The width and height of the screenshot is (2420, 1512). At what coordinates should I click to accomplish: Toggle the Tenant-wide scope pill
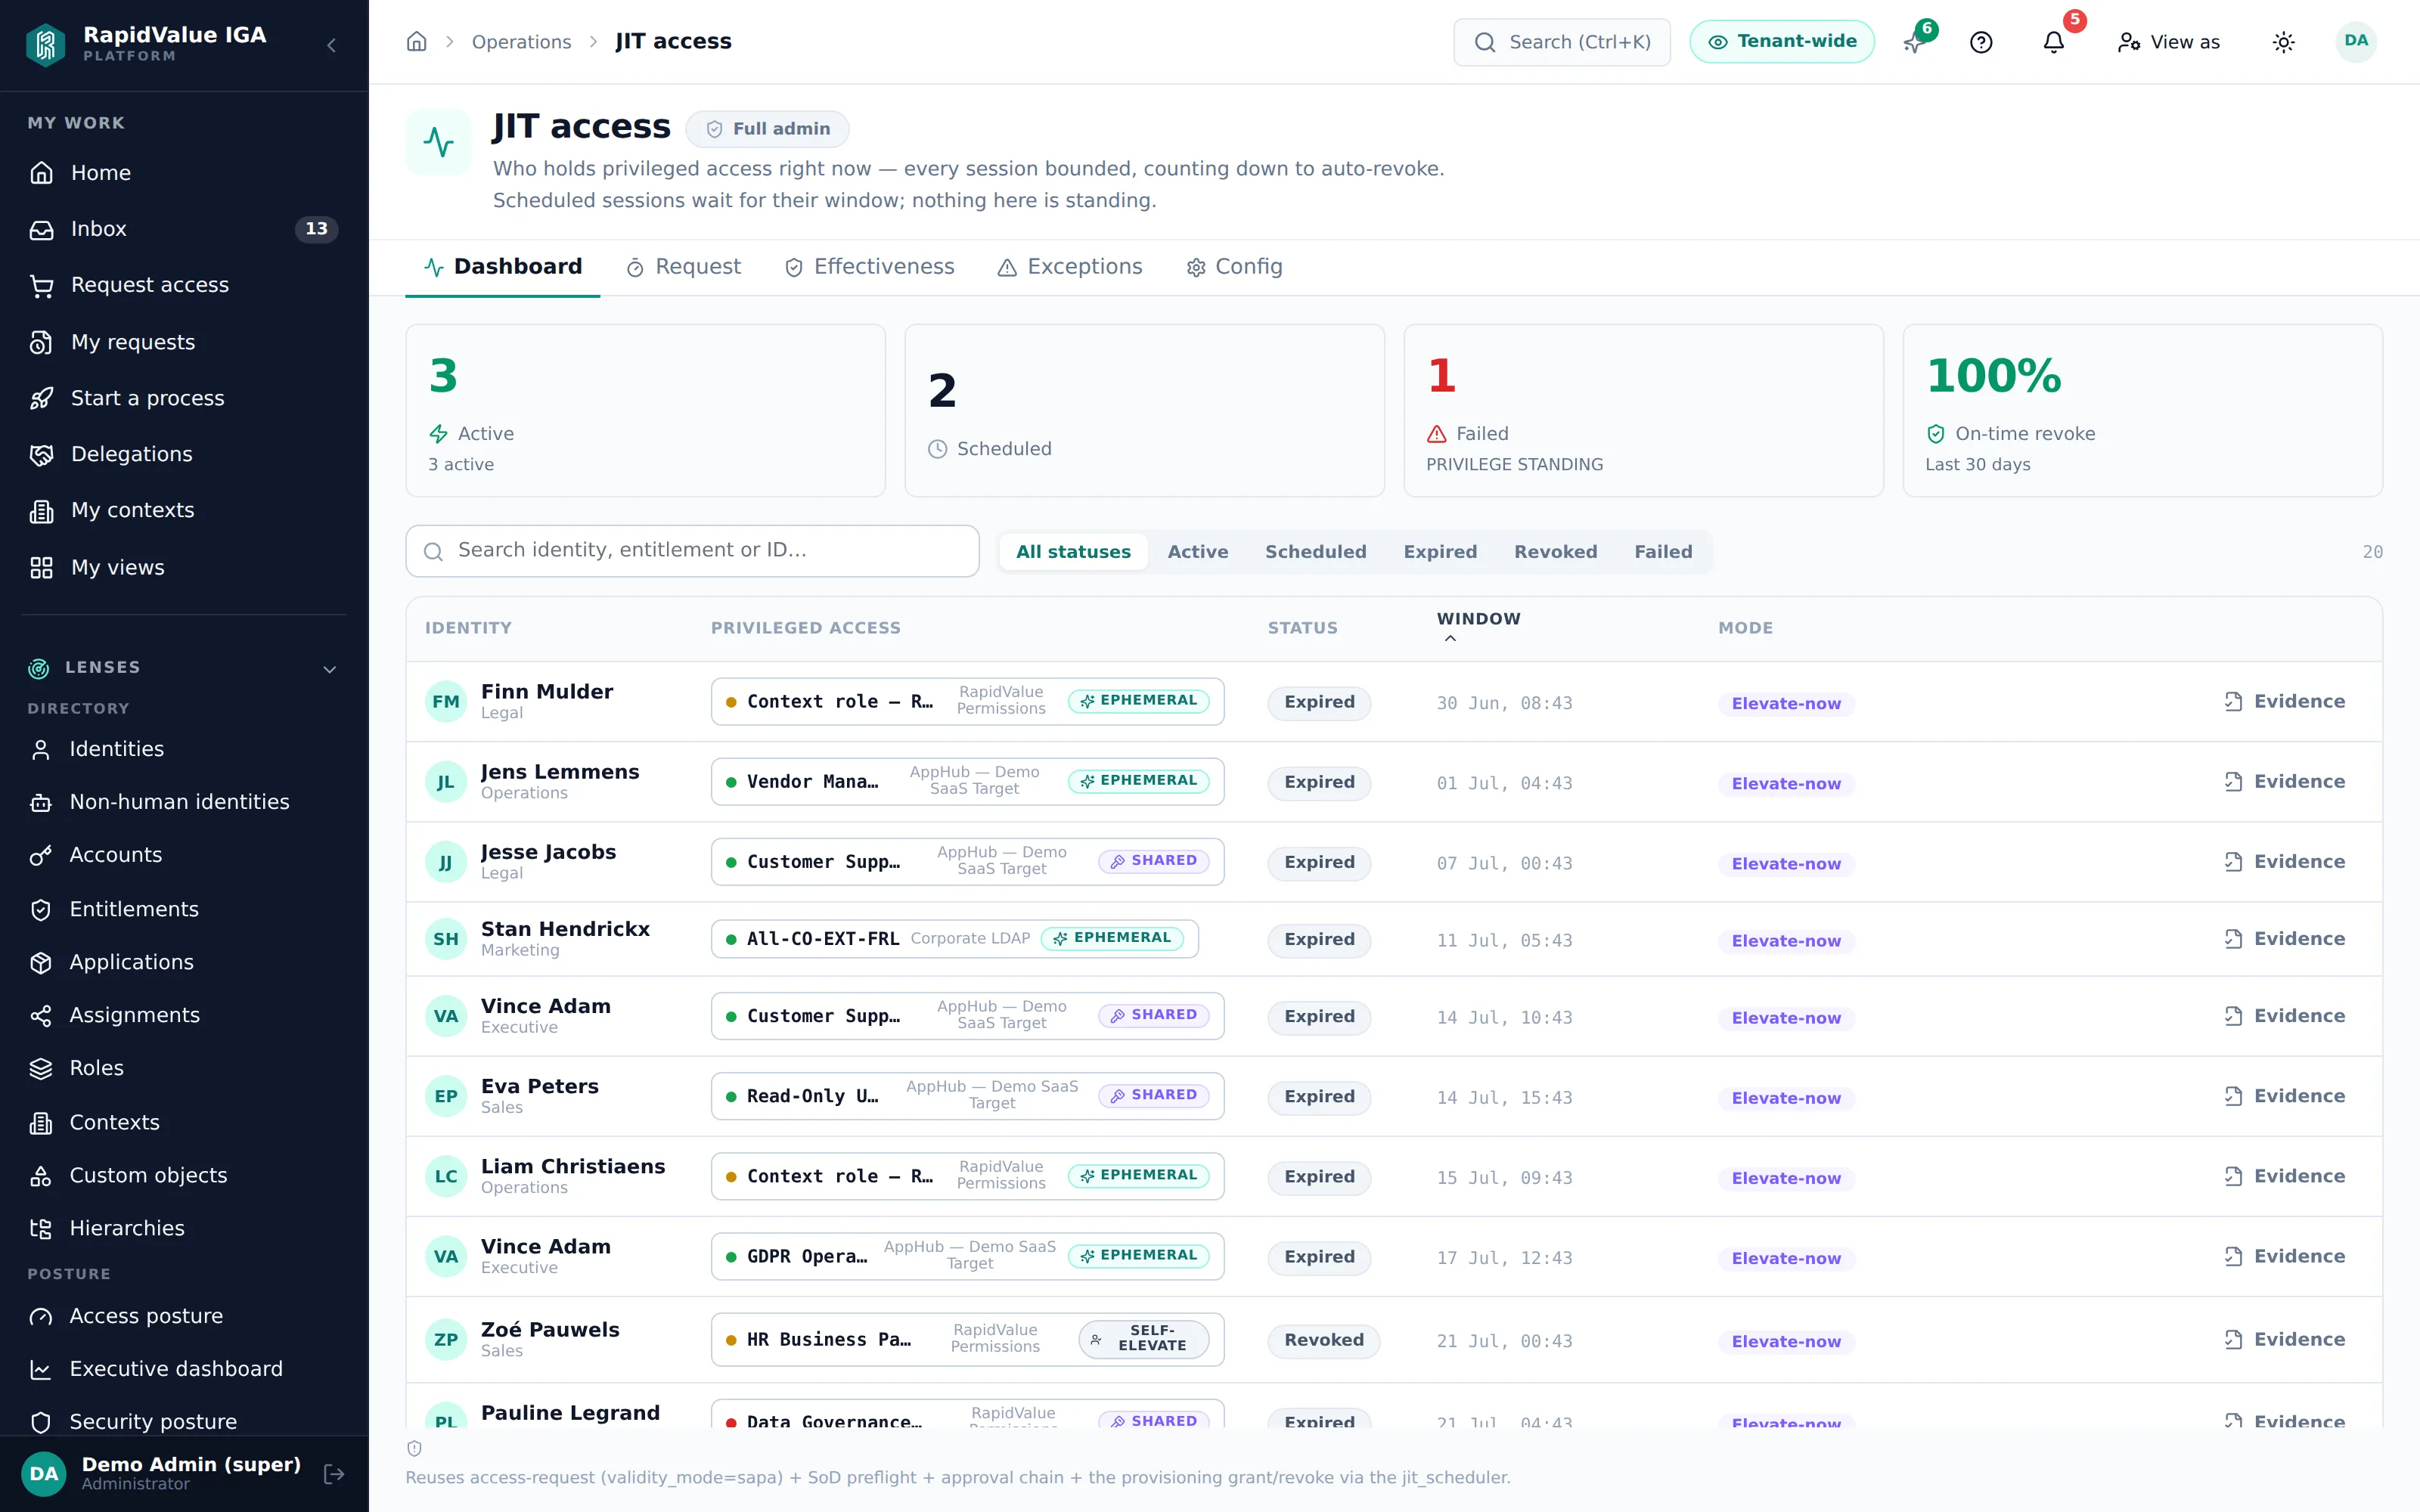click(x=1781, y=42)
